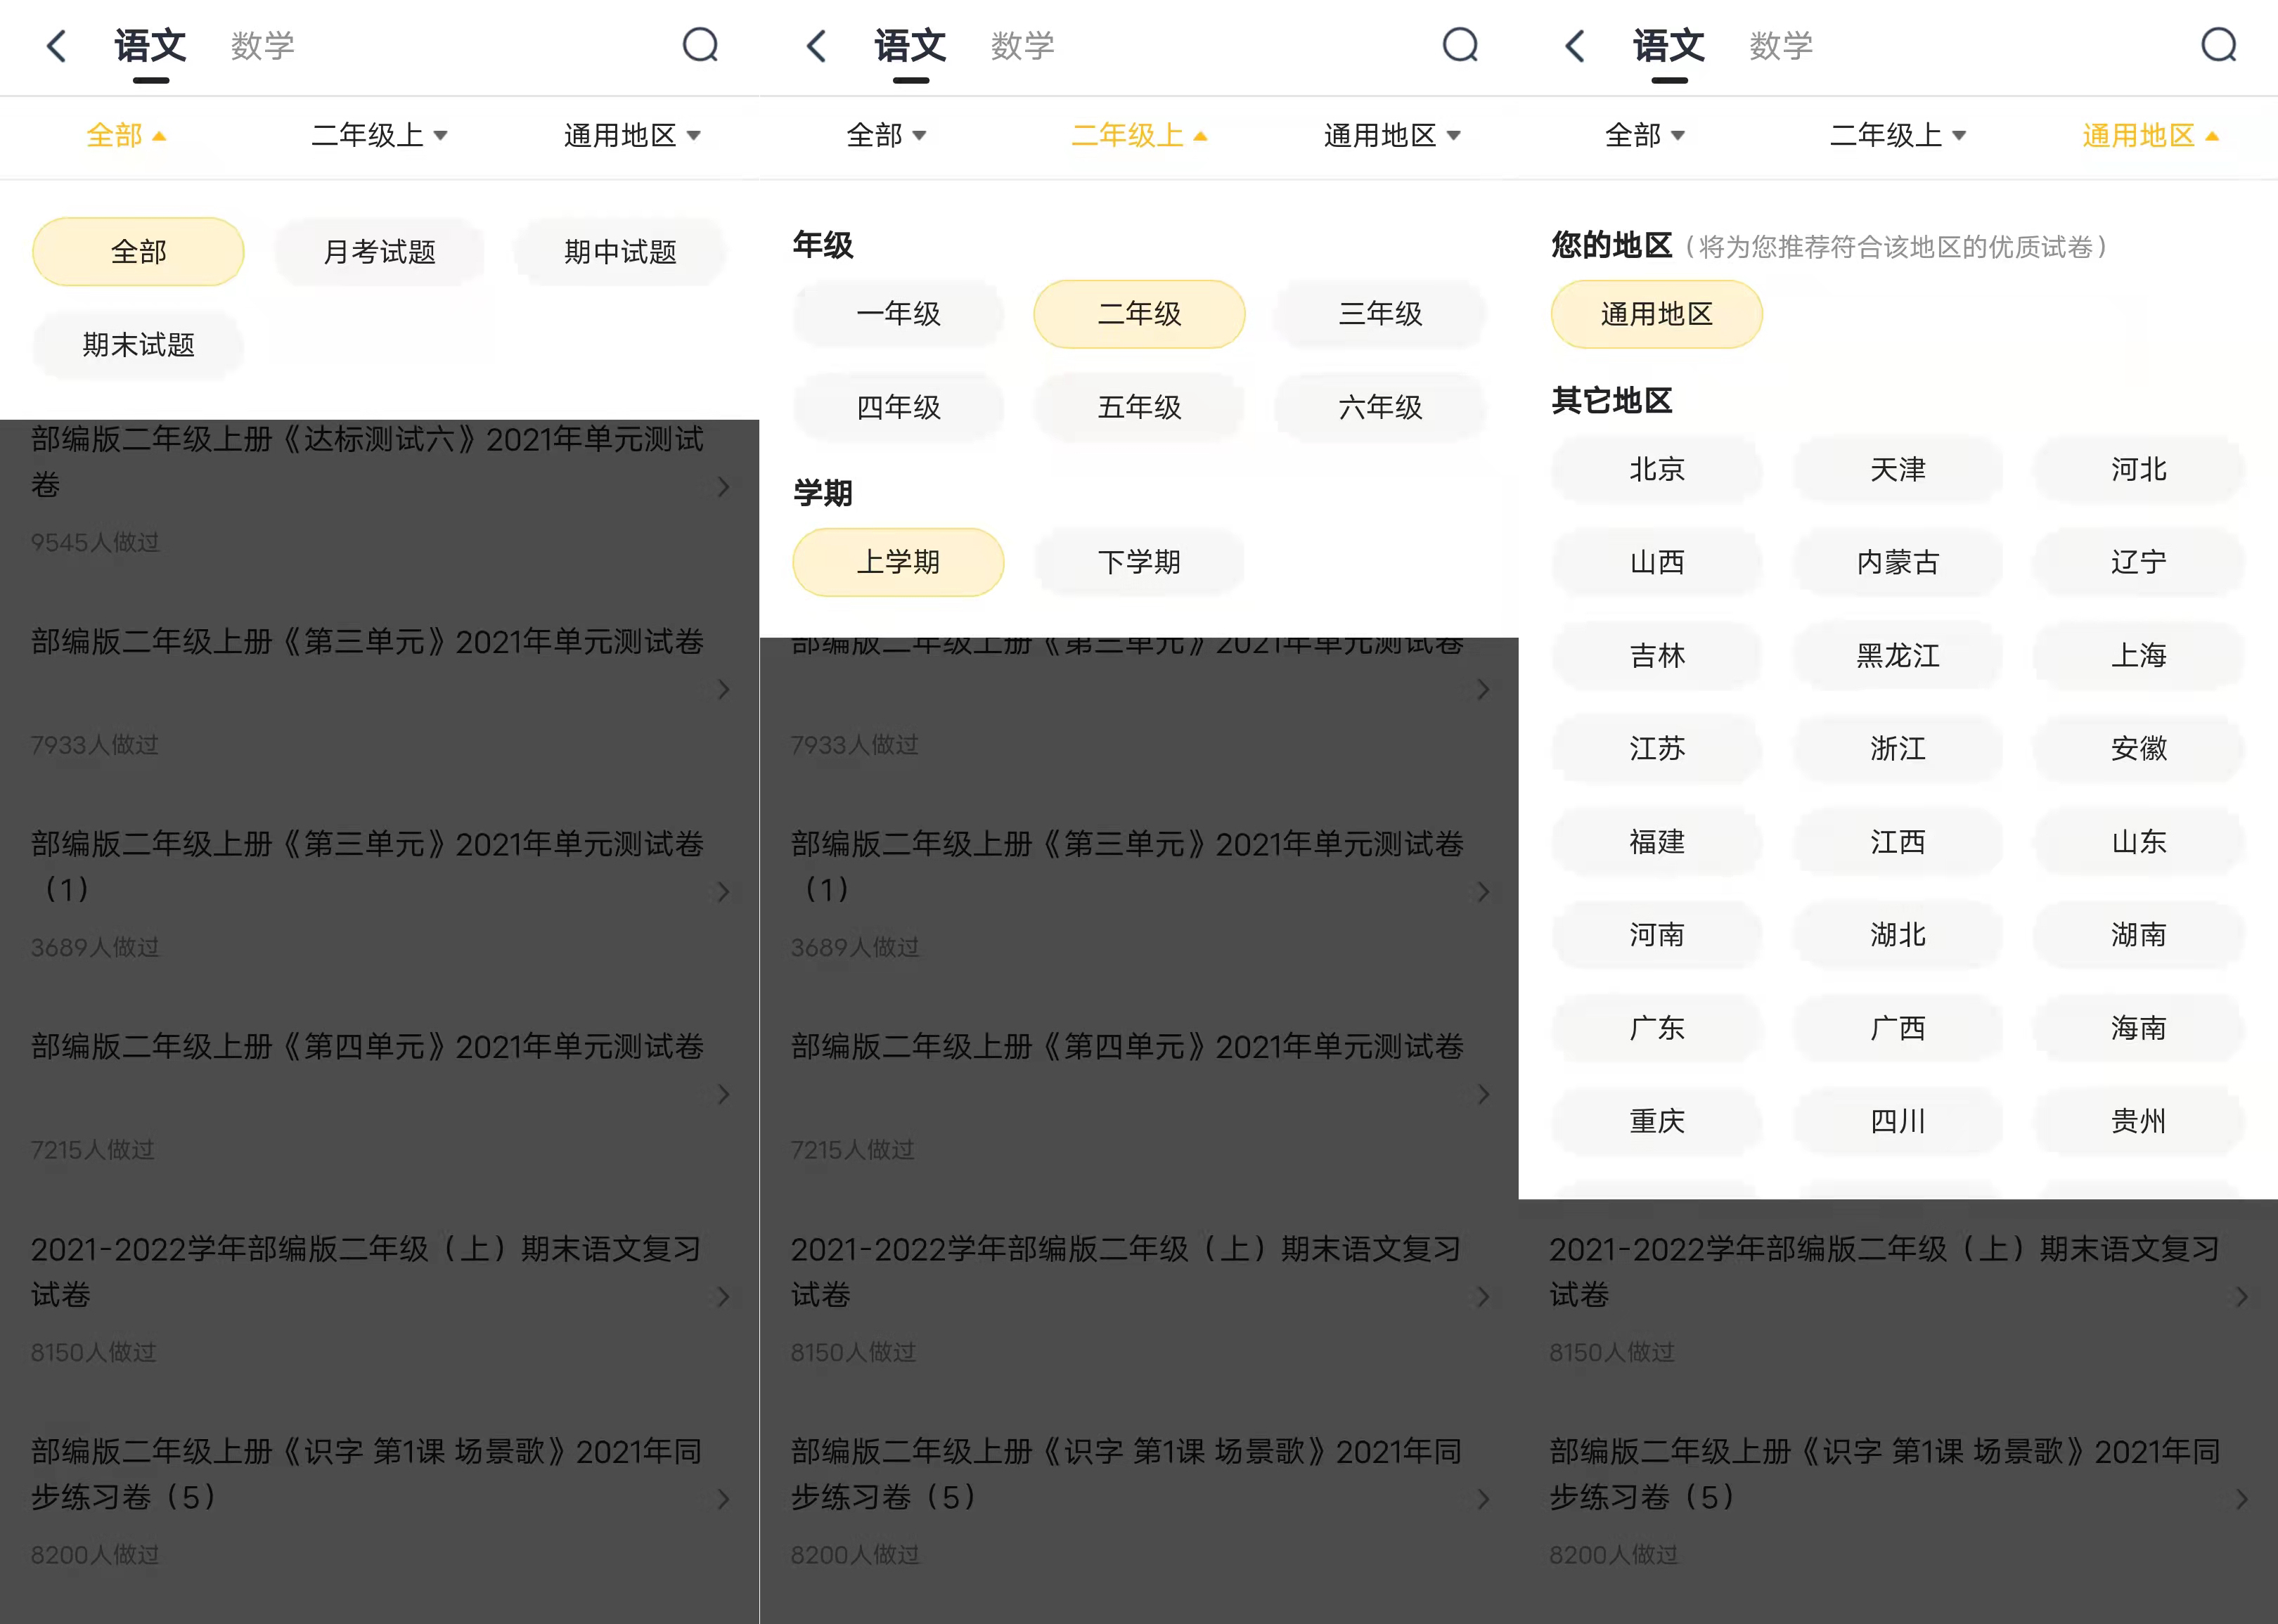Screen dimensions: 2278x1624
Task: Open search on the left screen
Action: click(x=701, y=45)
